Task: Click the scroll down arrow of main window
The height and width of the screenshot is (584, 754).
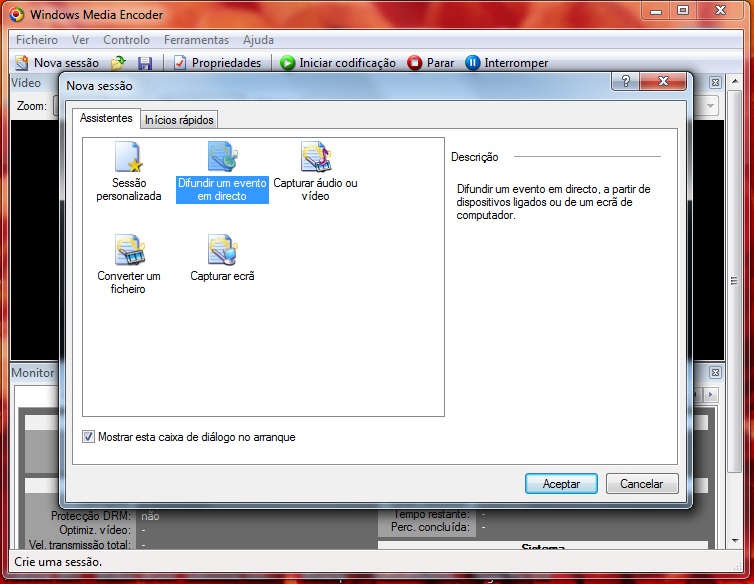Action: pos(735,541)
